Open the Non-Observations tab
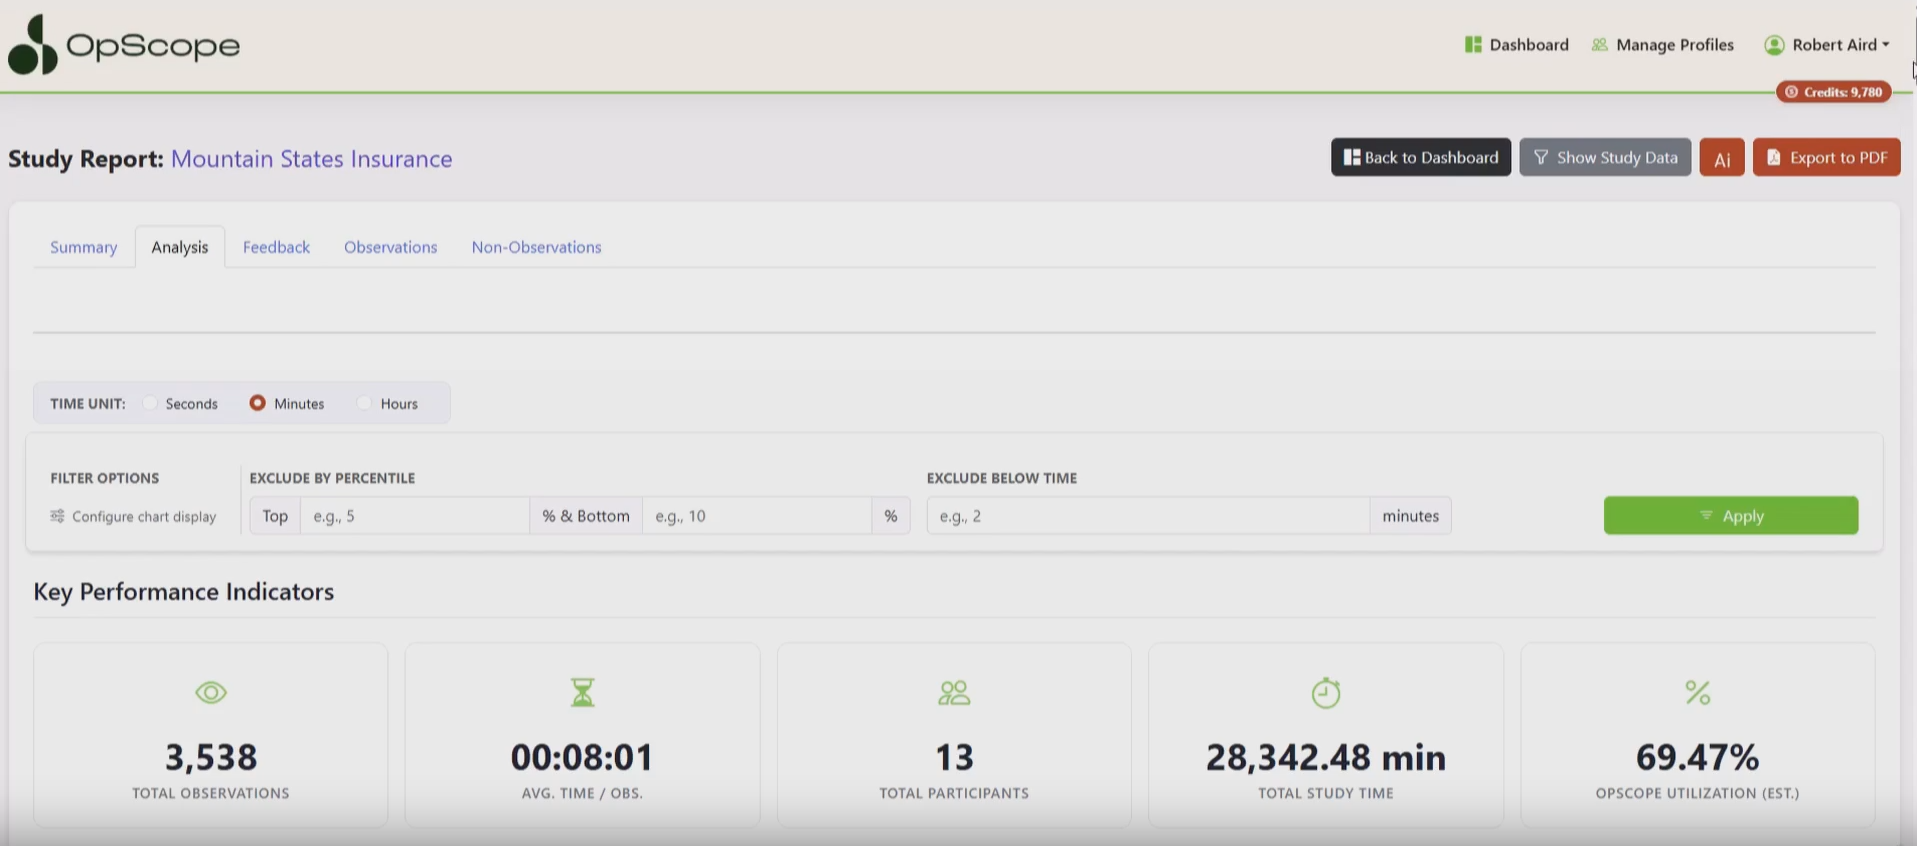Viewport: 1917px width, 846px height. pos(536,247)
